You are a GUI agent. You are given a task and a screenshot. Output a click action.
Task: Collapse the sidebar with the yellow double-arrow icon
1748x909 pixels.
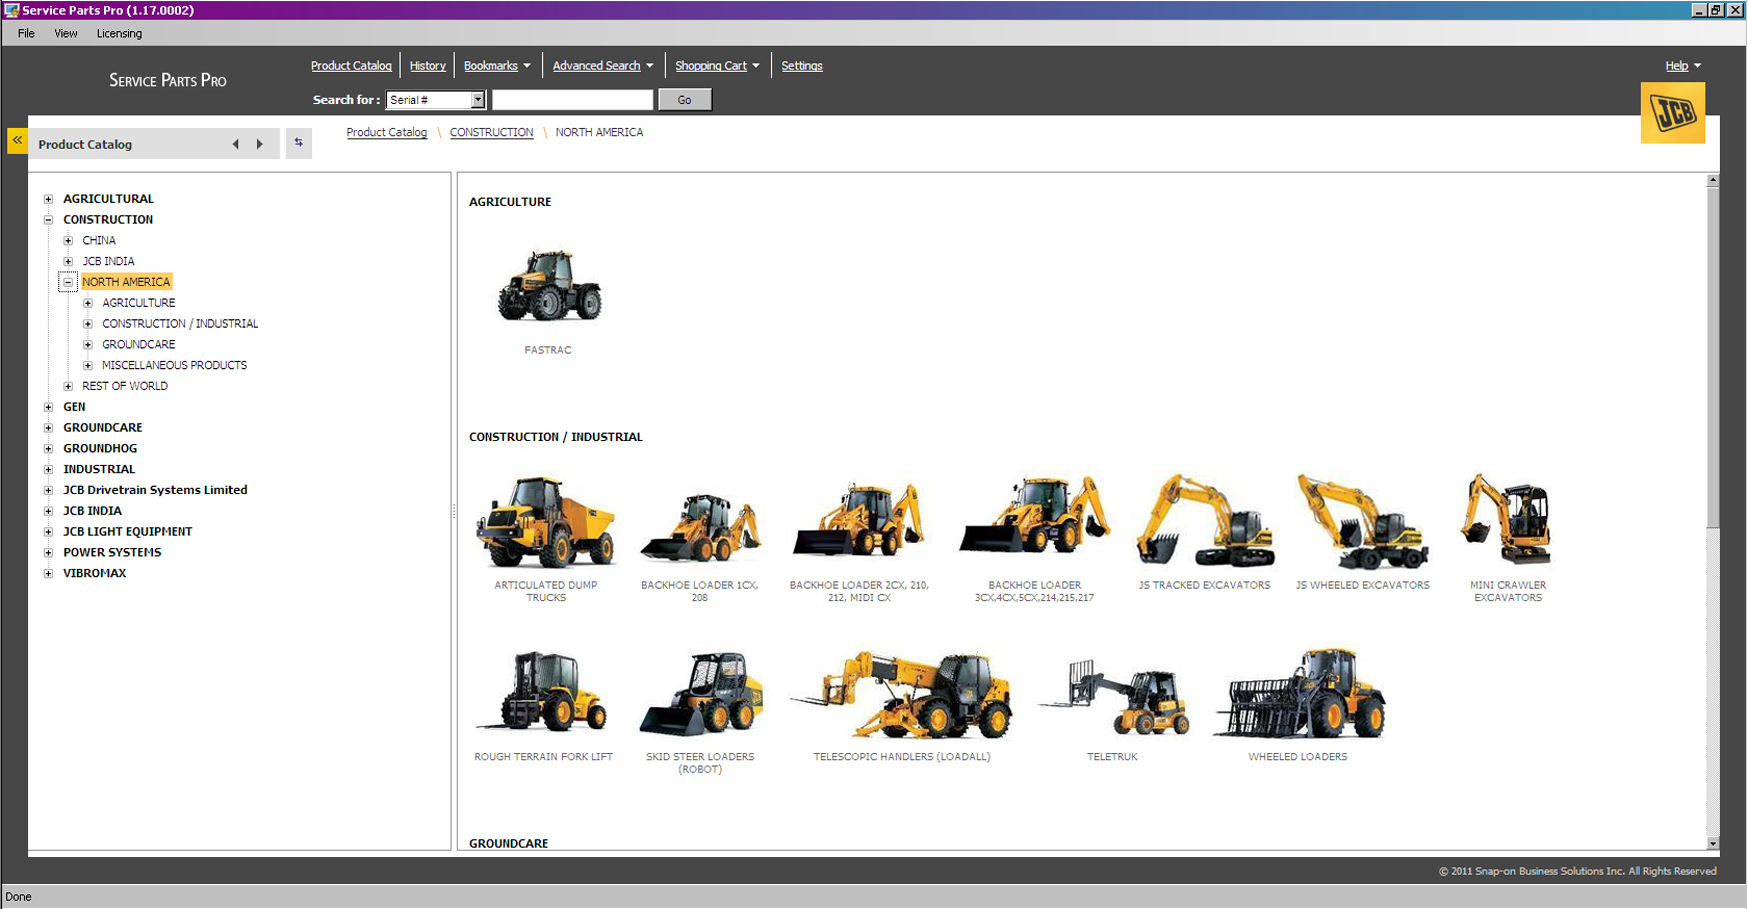point(17,141)
